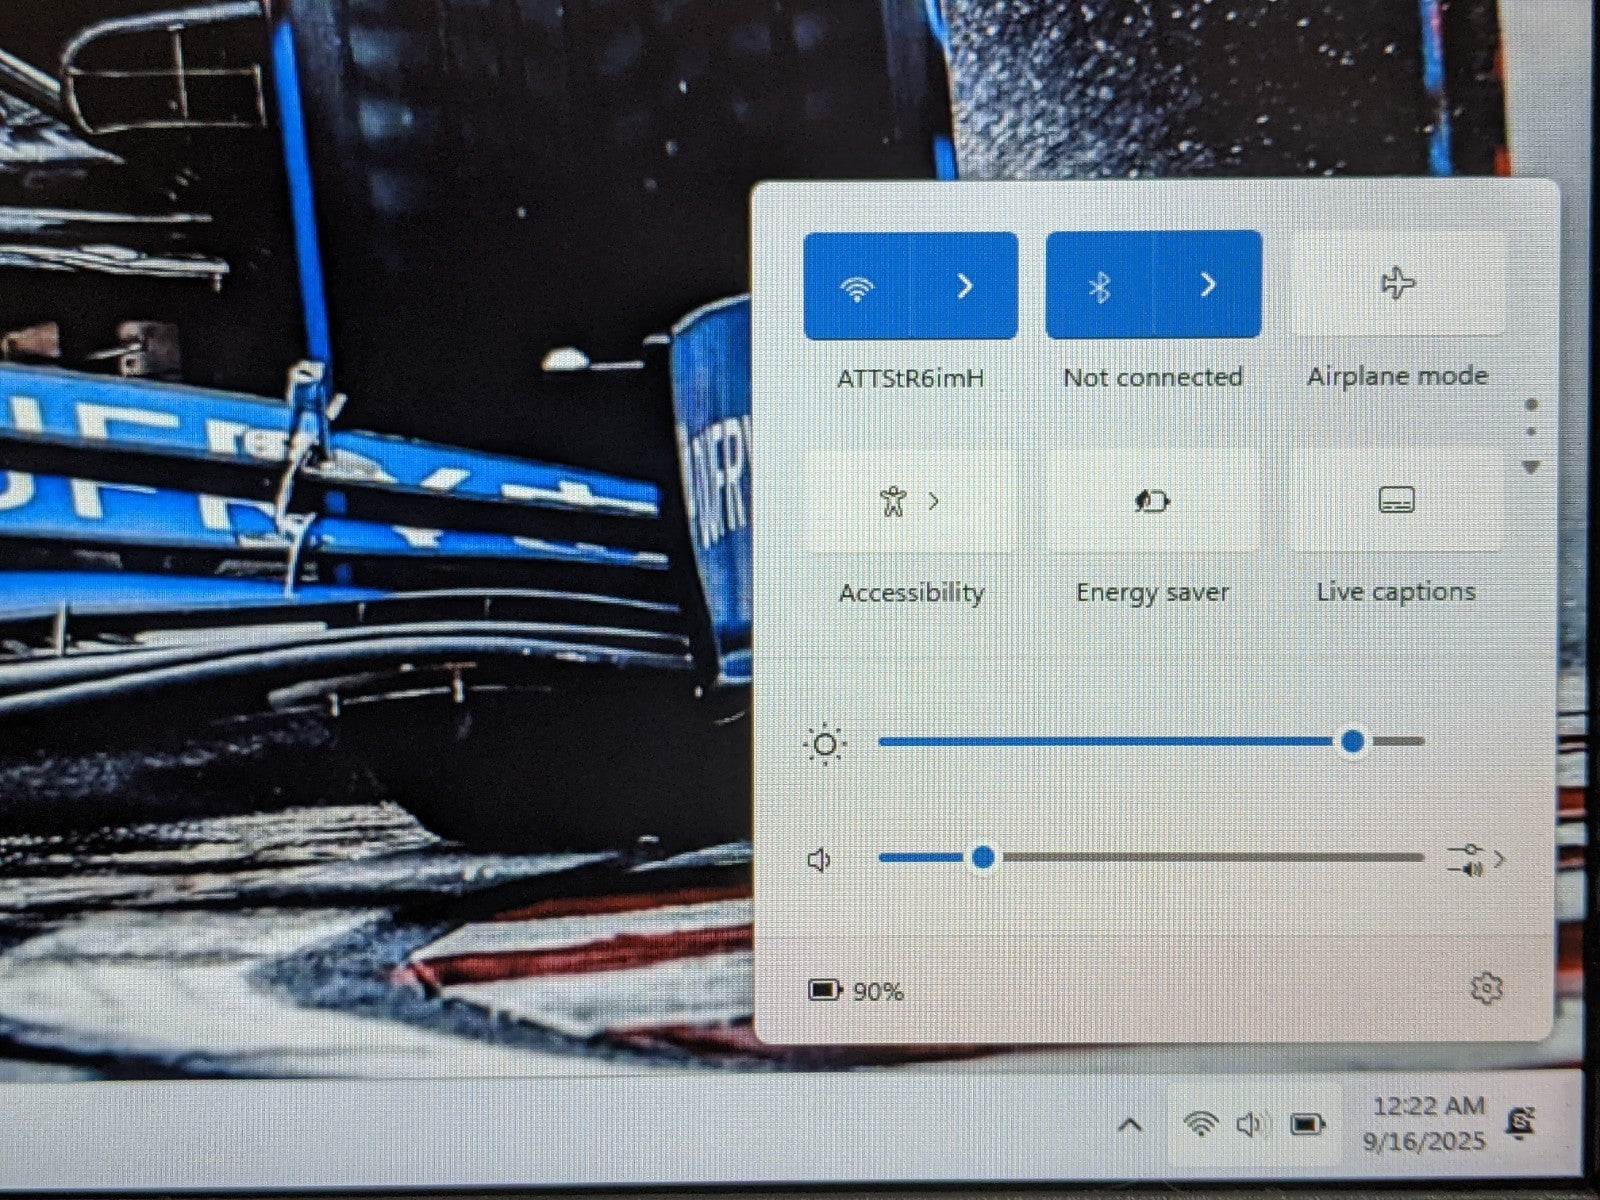
Task: Click the brightness slider handle
Action: tap(1353, 741)
